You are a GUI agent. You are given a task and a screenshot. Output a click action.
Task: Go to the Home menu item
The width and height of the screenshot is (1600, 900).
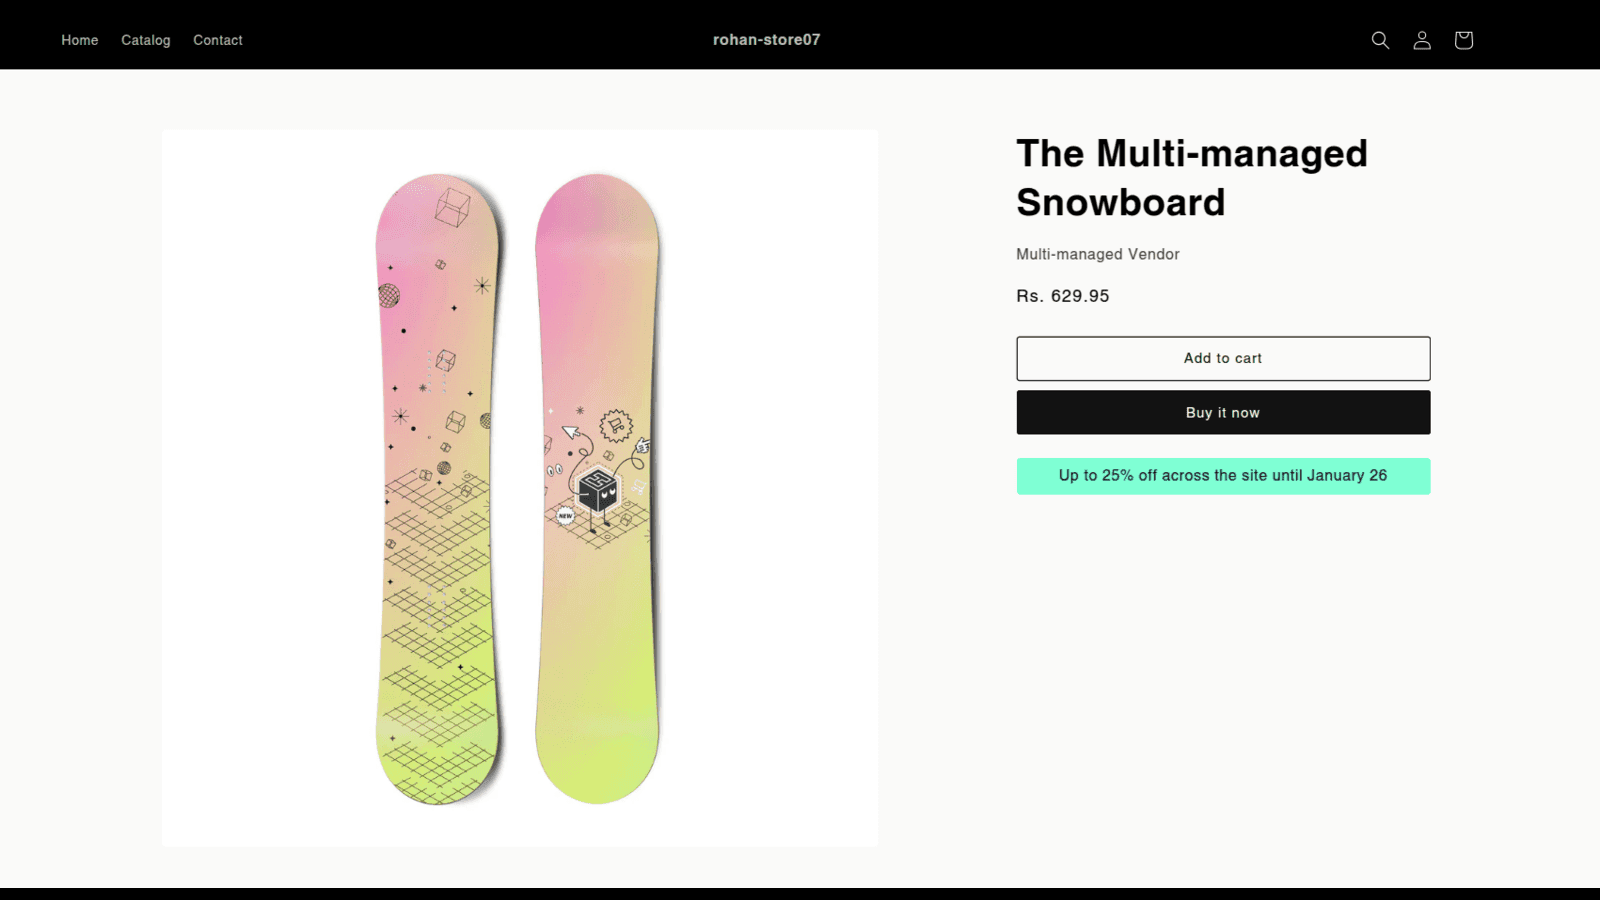[80, 40]
